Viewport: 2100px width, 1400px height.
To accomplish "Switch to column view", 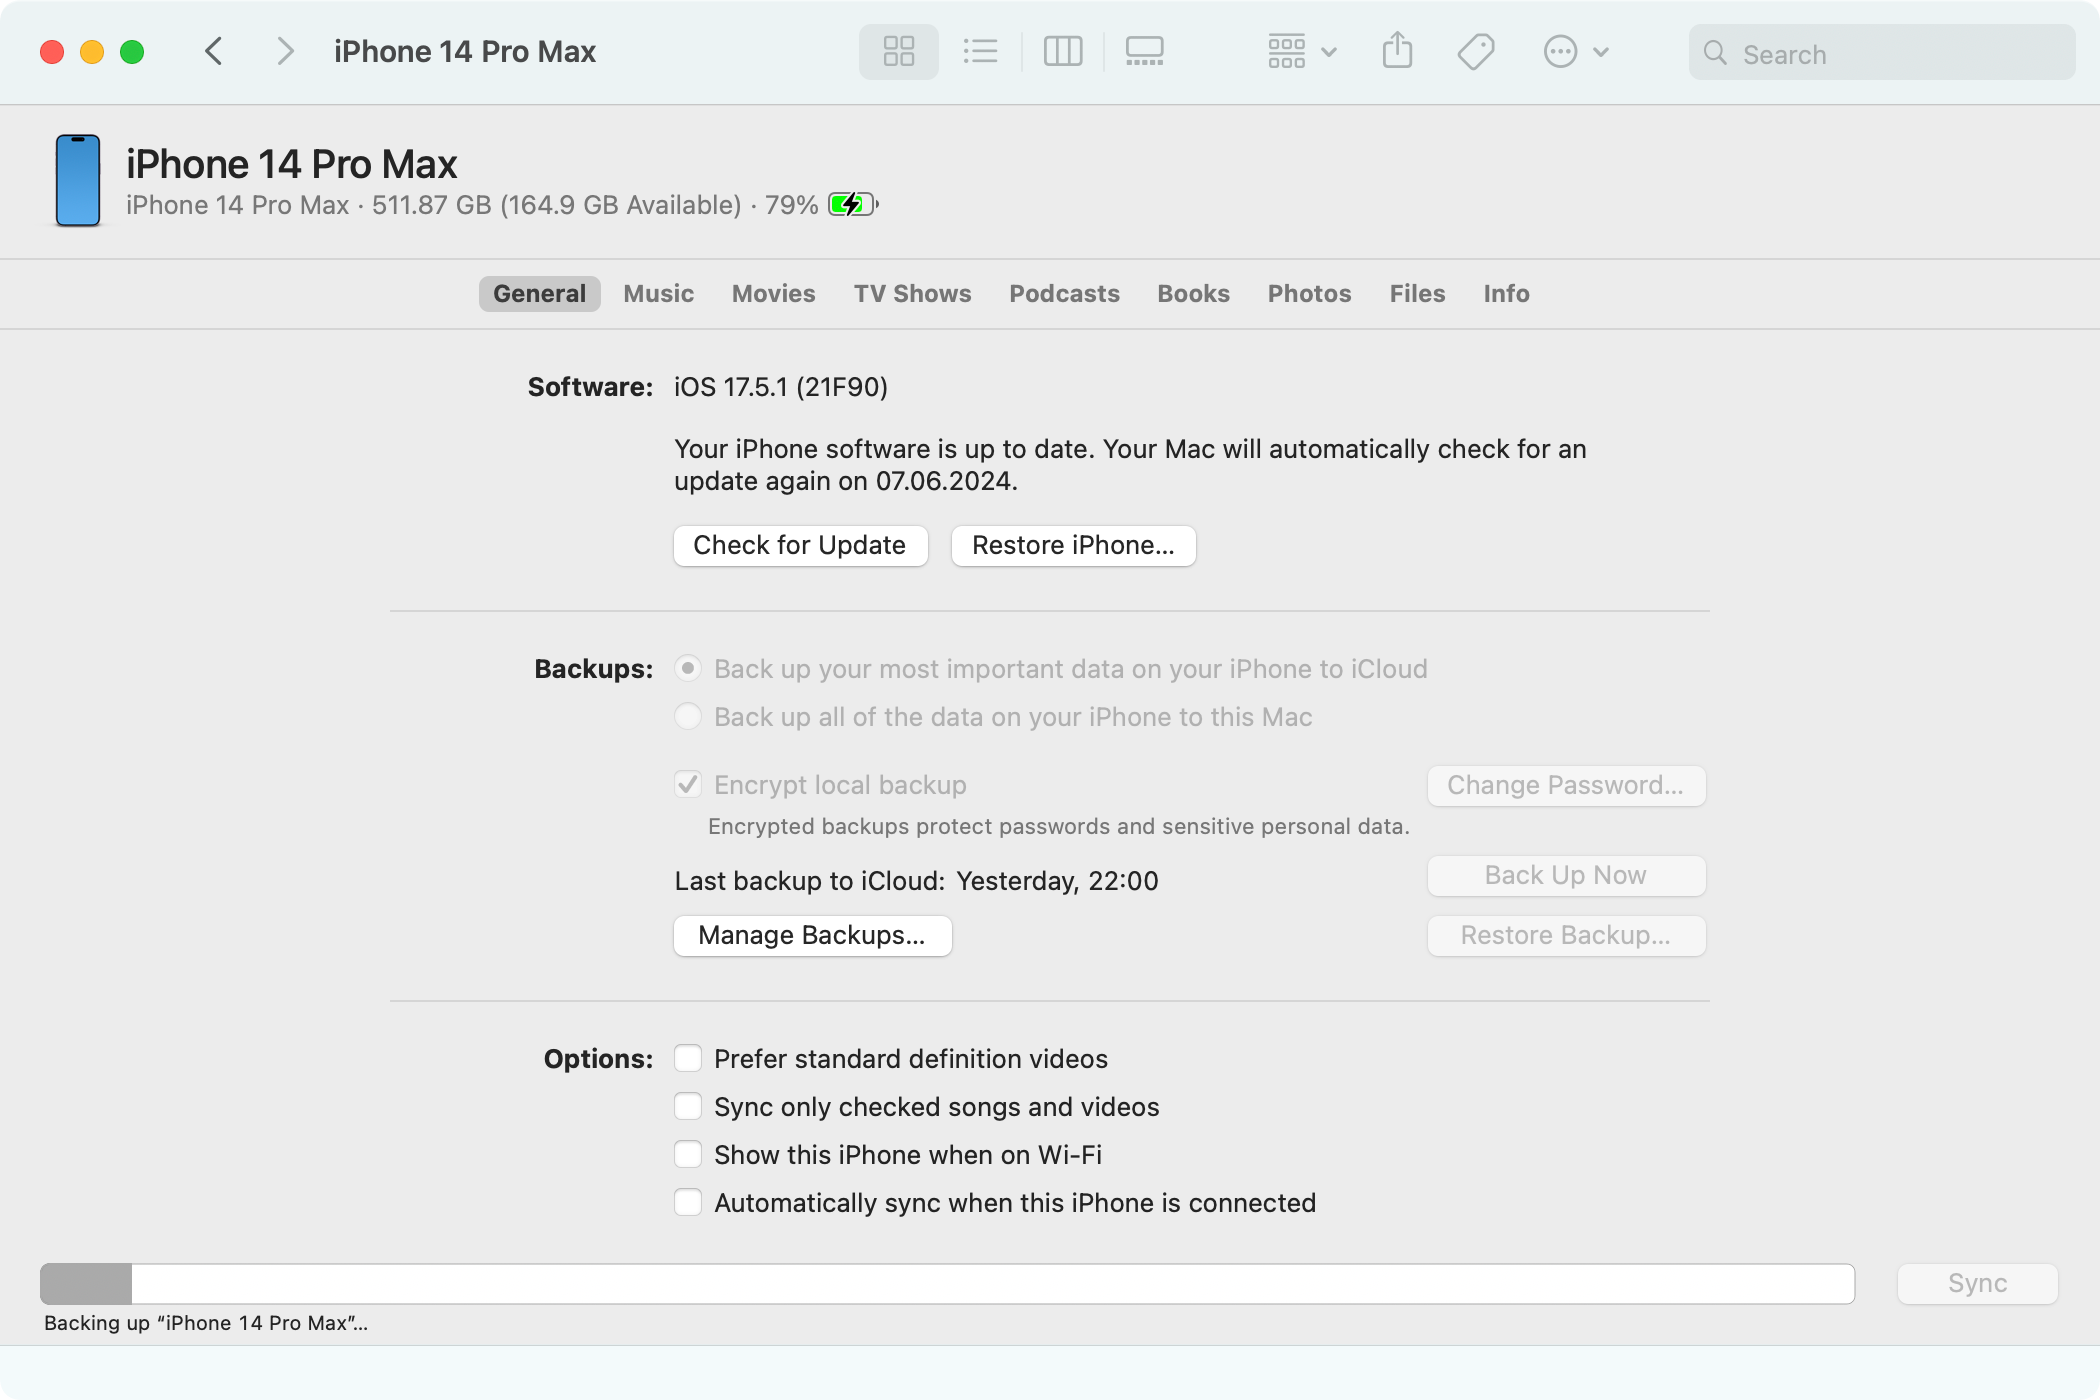I will 1063,51.
